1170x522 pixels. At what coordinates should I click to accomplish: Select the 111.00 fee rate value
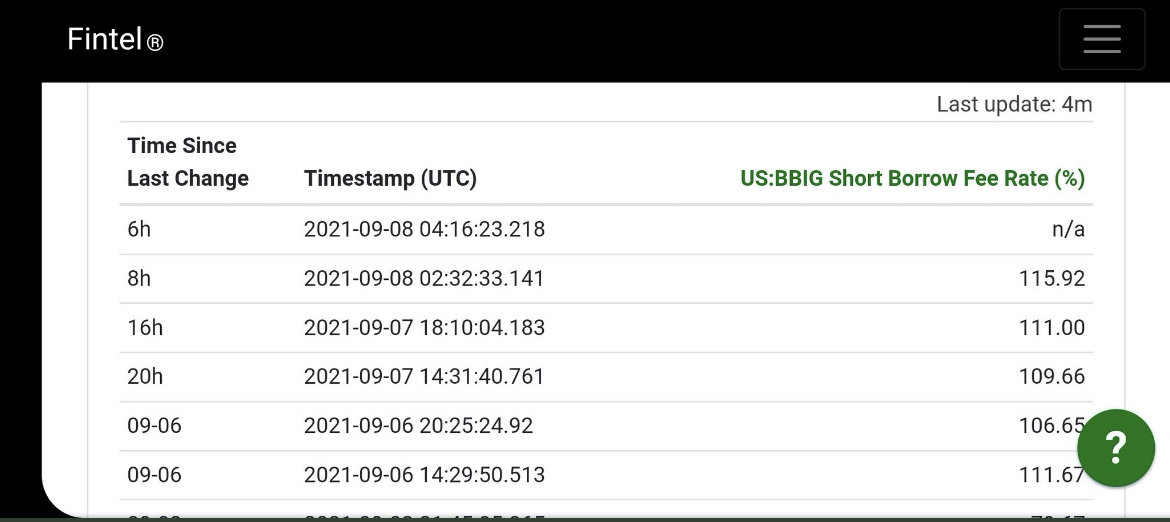pyautogui.click(x=1051, y=328)
